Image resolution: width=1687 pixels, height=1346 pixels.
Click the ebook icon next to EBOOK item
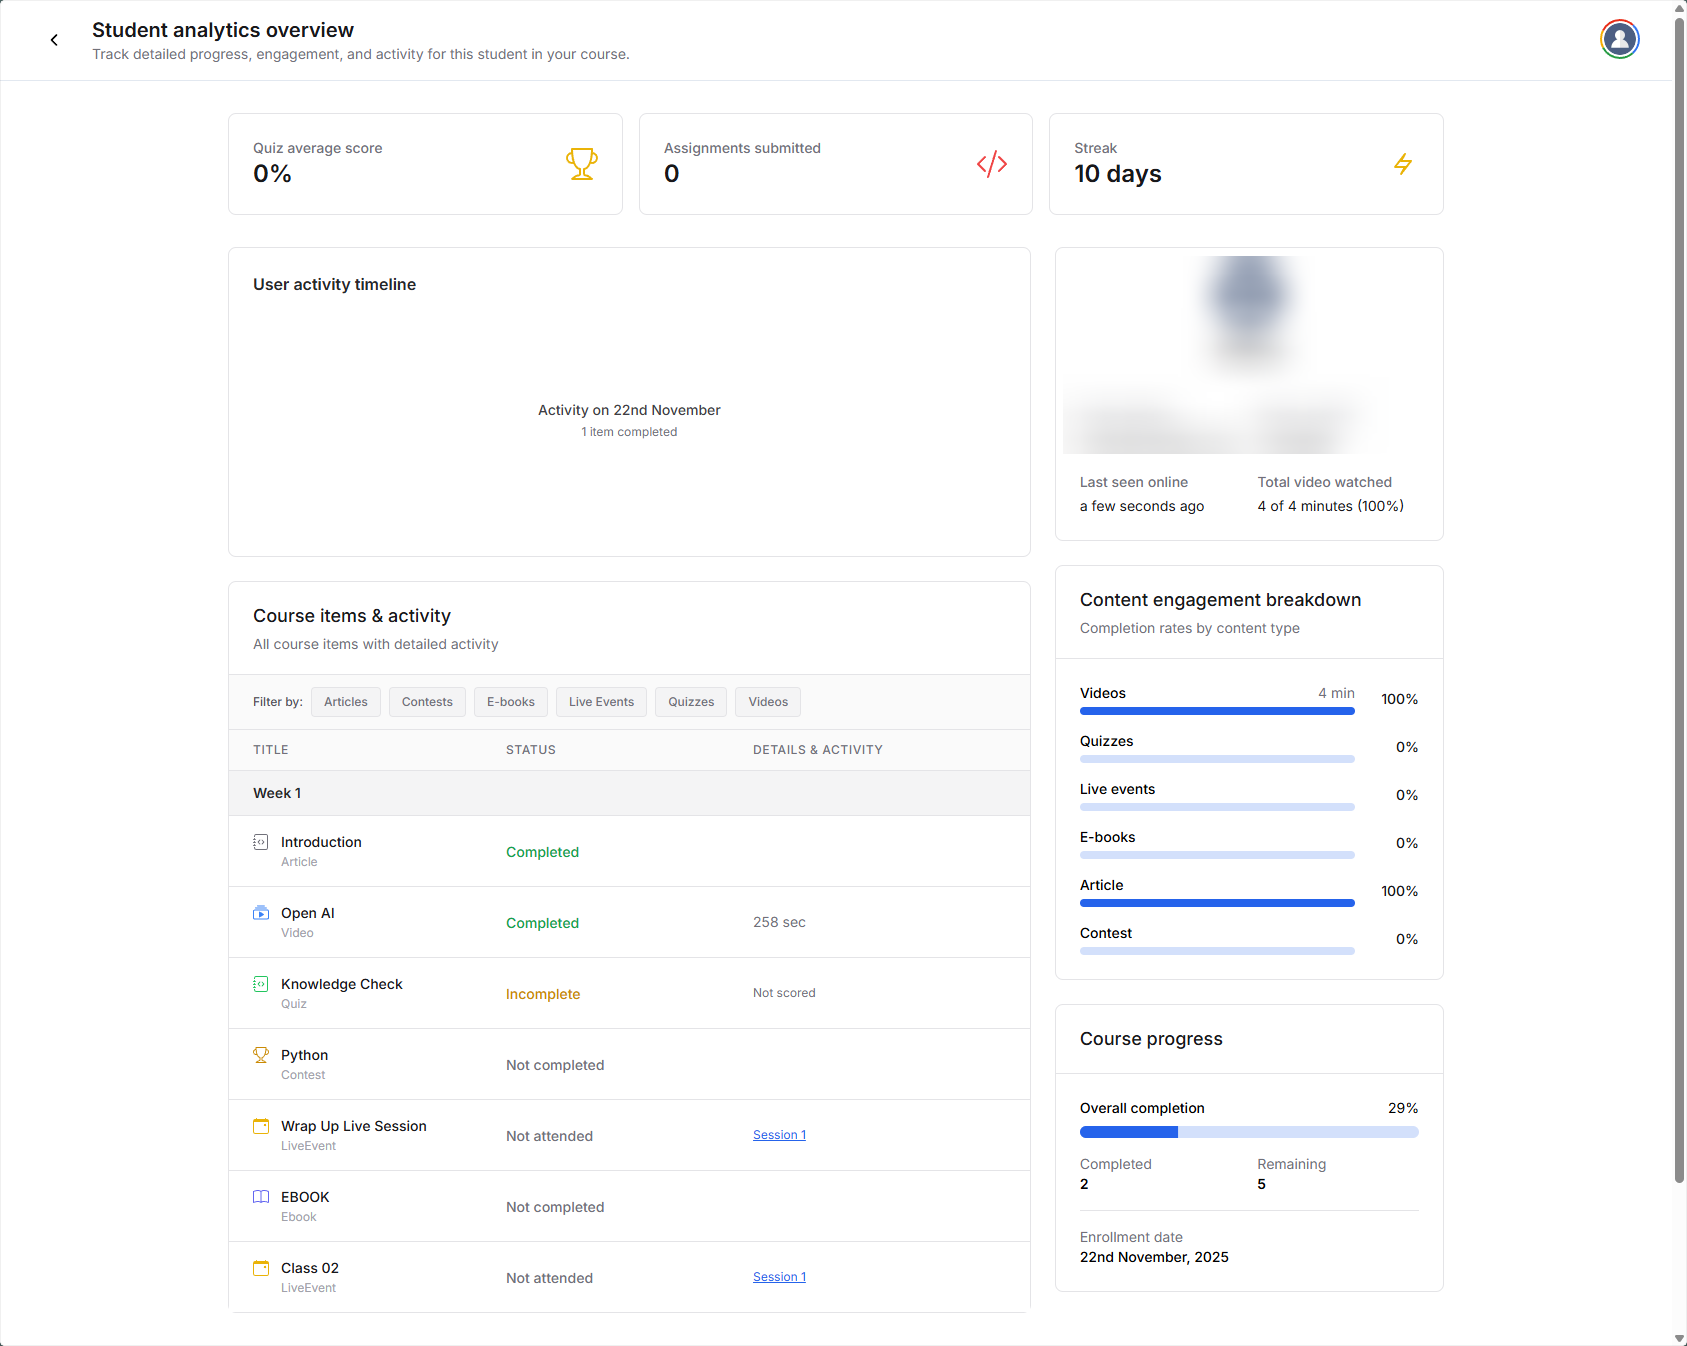(261, 1197)
